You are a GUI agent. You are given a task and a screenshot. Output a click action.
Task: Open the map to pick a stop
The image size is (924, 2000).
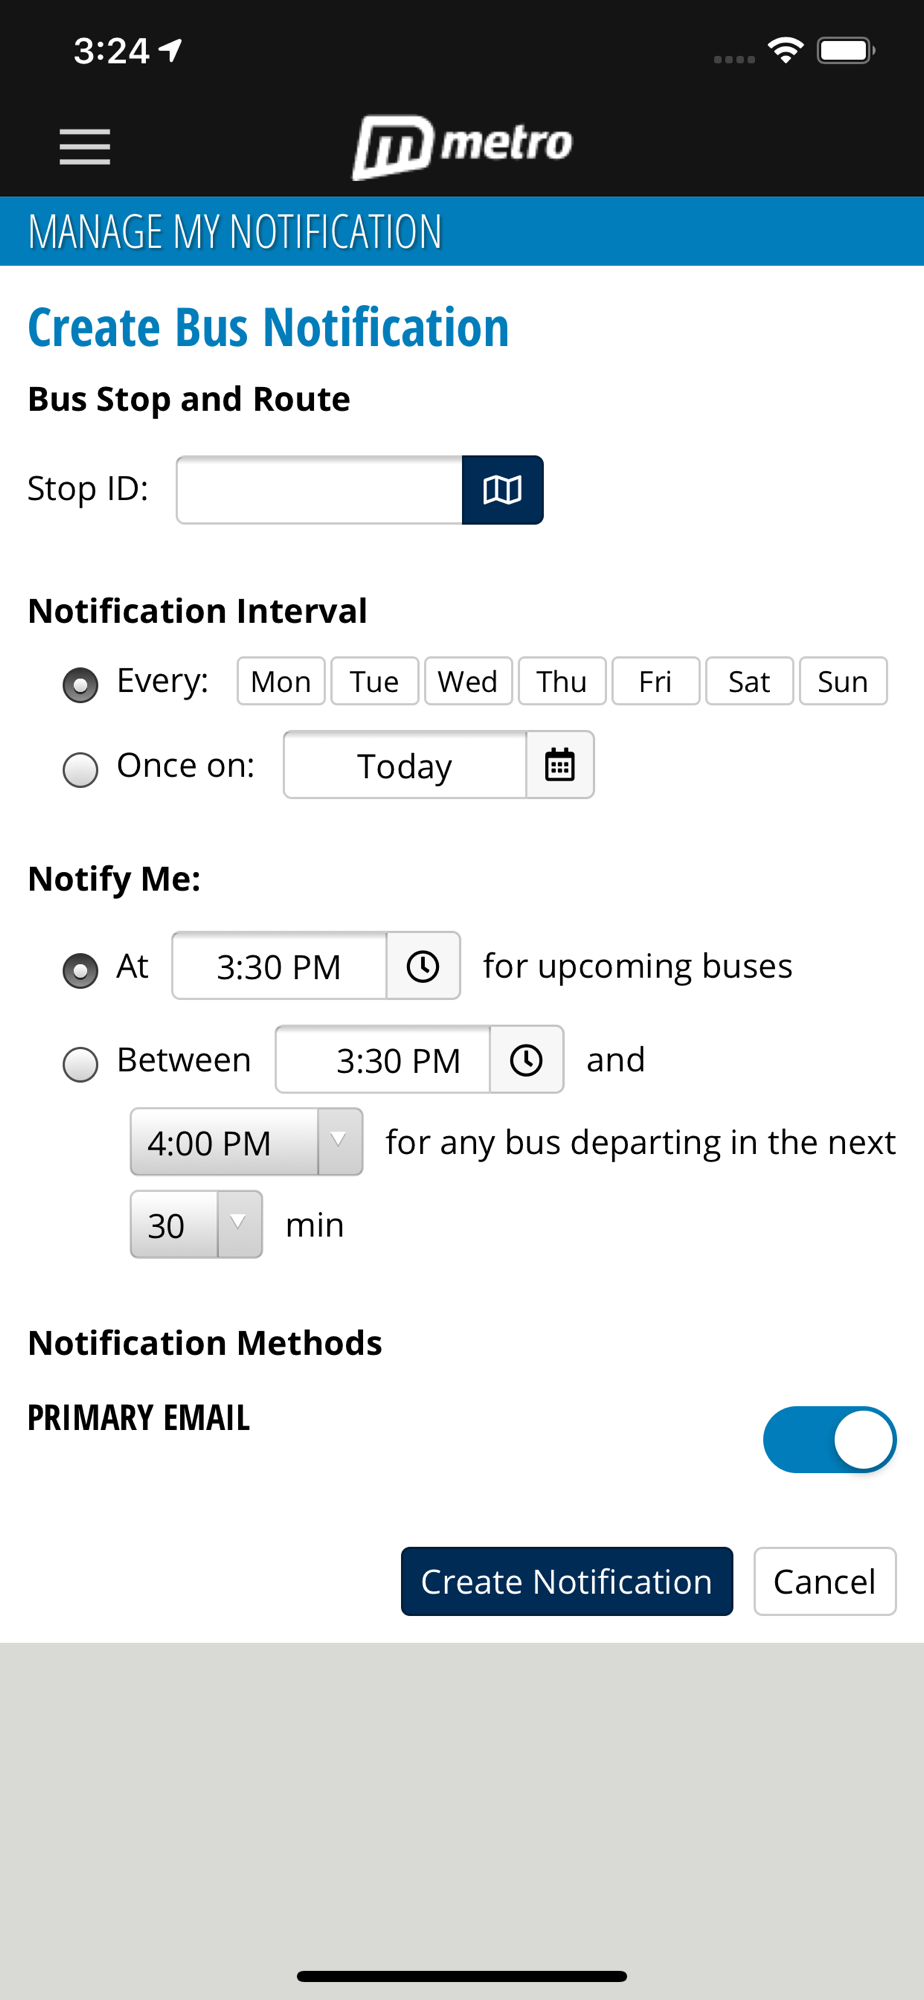point(502,490)
